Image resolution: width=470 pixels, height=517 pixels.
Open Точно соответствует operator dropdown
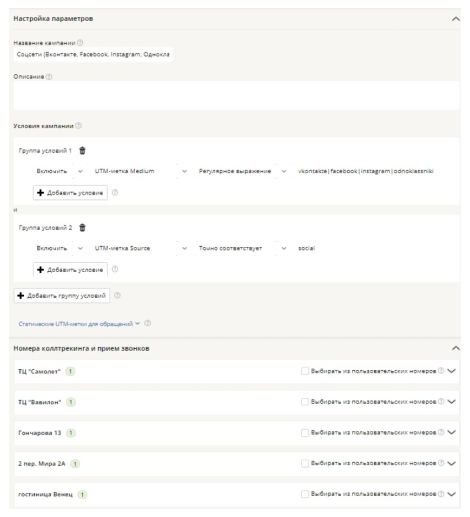click(x=242, y=248)
